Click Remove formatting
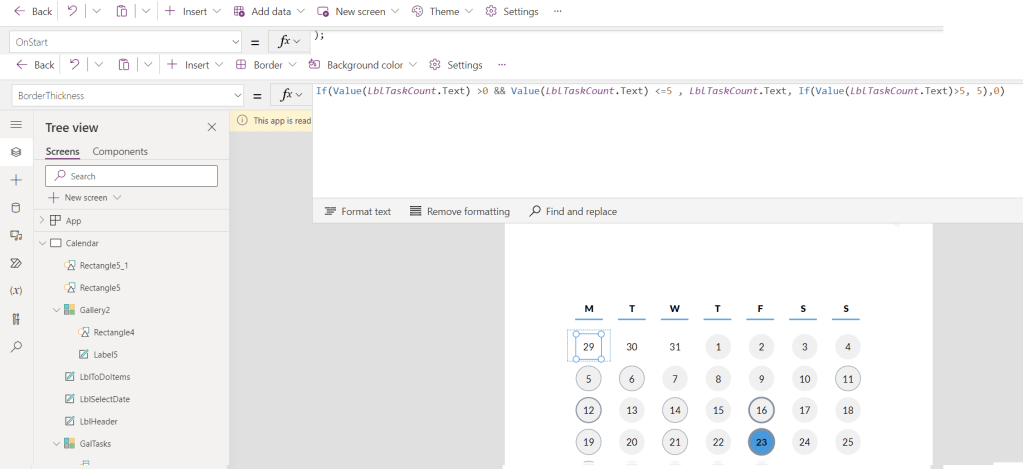The height and width of the screenshot is (469, 1023). coord(460,211)
